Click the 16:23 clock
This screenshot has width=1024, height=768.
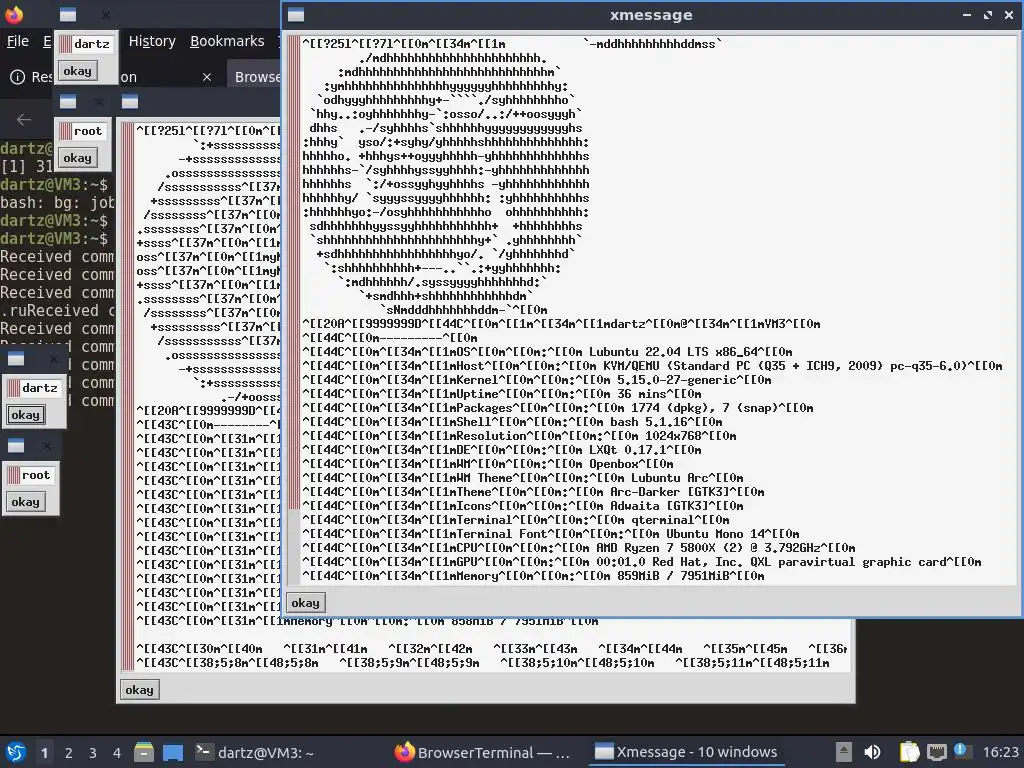click(1000, 752)
